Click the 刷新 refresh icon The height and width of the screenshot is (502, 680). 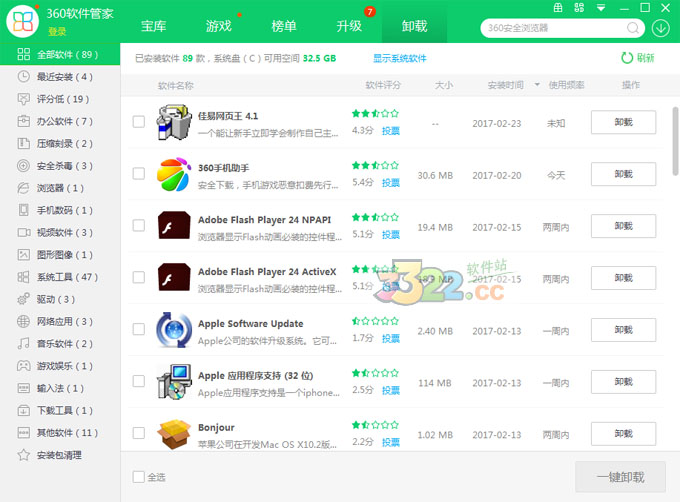point(627,58)
